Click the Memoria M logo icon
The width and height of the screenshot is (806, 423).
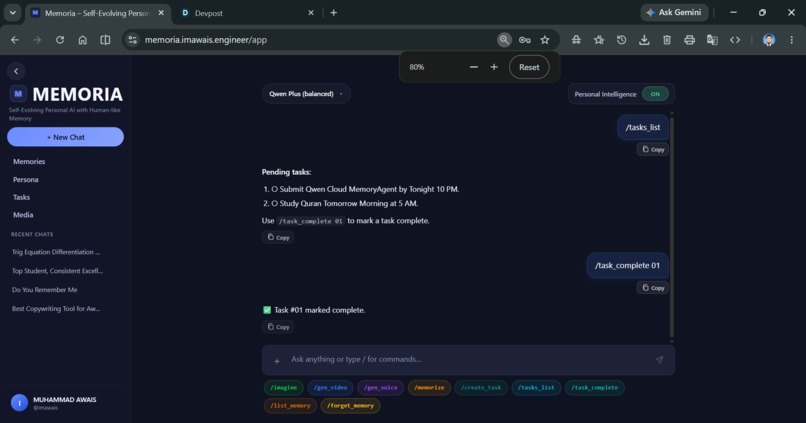[x=18, y=94]
